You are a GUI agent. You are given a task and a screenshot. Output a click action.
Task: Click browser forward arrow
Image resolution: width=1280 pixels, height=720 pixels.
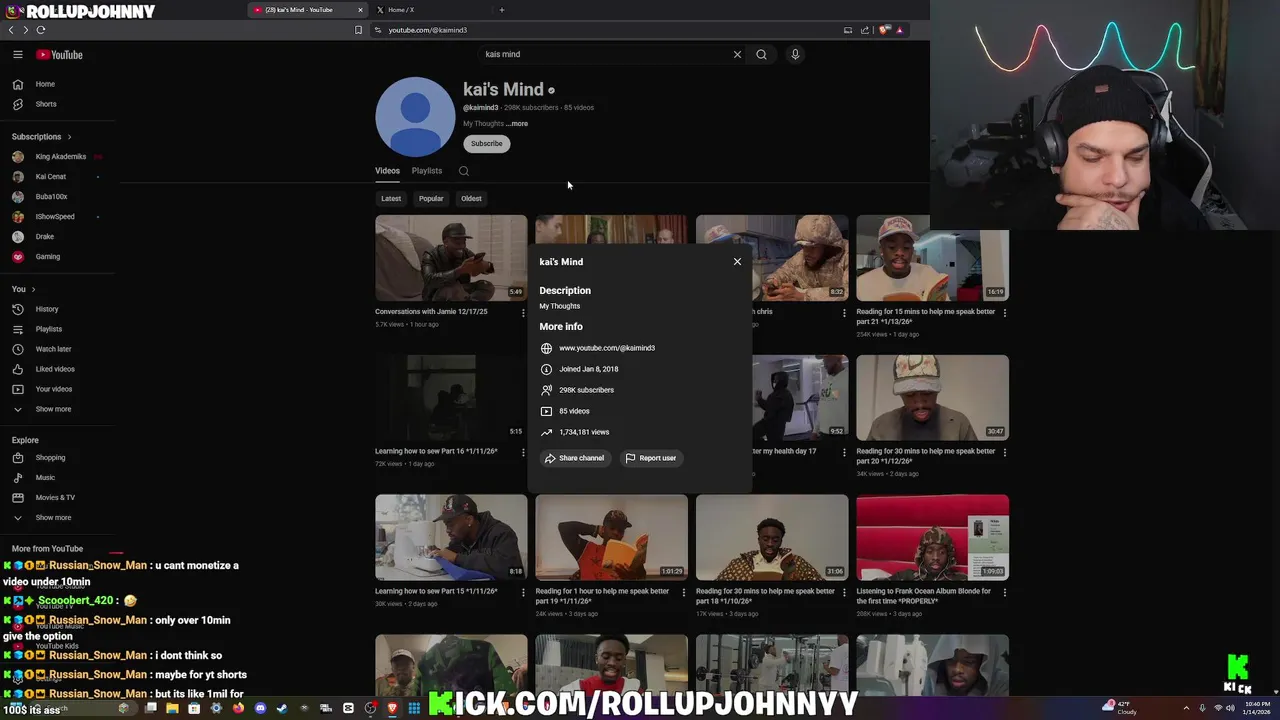25,30
